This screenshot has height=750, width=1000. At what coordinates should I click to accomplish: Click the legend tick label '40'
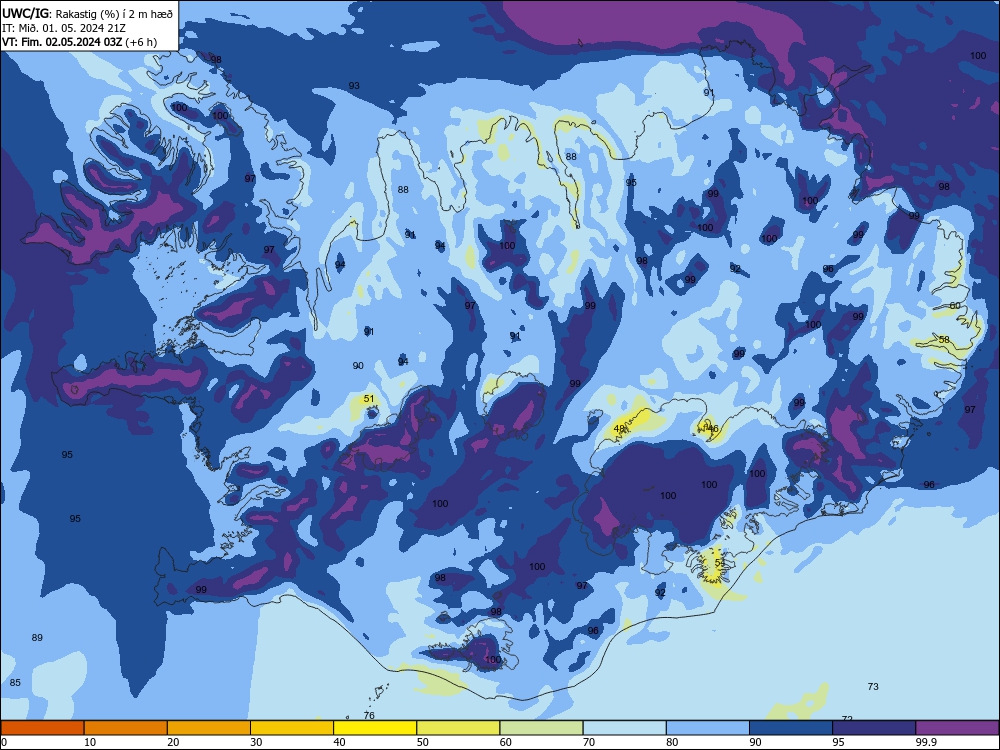tap(339, 742)
